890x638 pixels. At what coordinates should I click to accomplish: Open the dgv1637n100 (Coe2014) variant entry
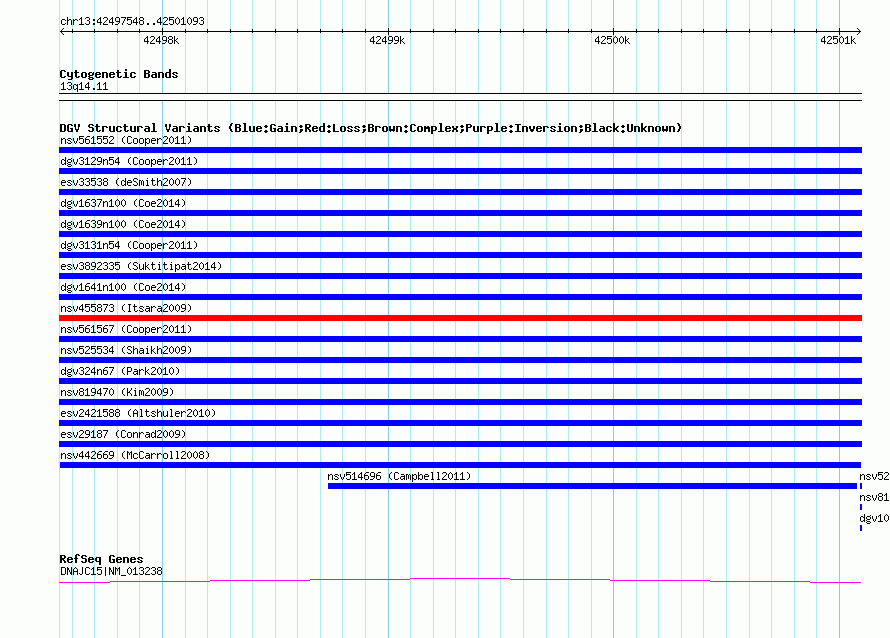[123, 204]
